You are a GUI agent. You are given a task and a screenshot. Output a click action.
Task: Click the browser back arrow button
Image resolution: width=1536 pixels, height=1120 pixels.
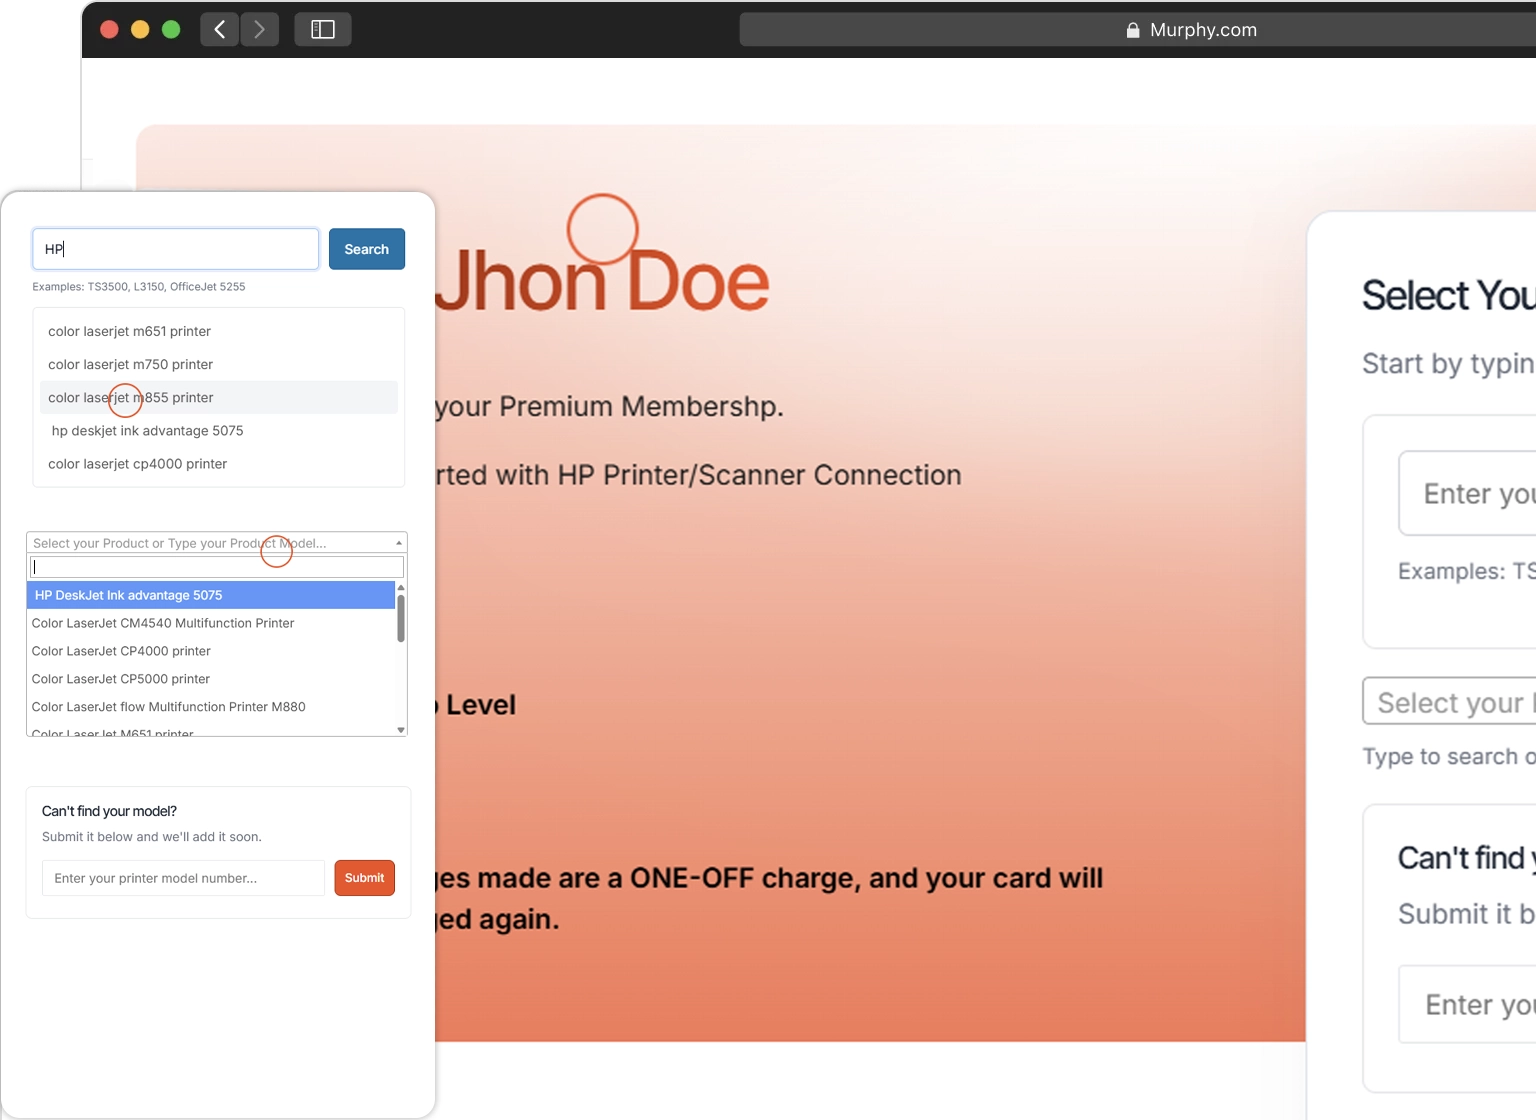pyautogui.click(x=219, y=30)
